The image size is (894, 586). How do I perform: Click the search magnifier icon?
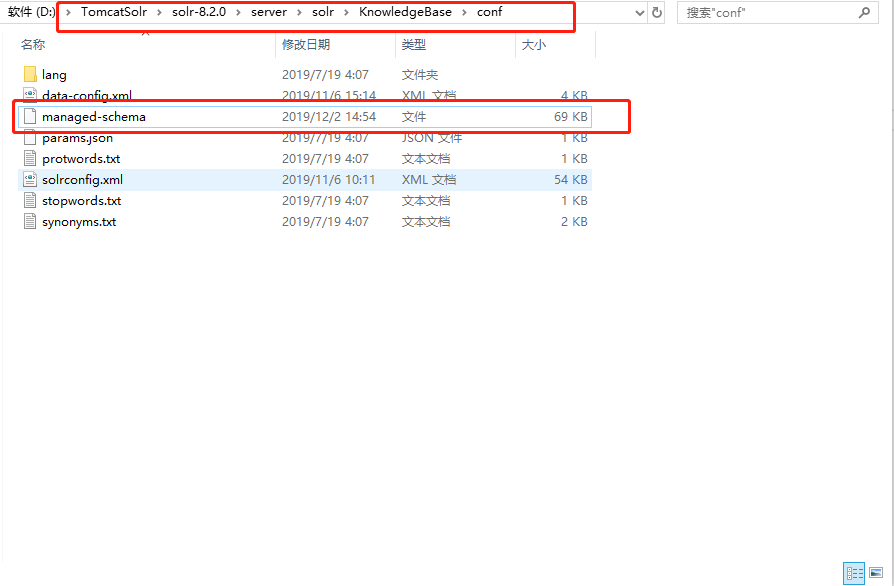(x=864, y=13)
